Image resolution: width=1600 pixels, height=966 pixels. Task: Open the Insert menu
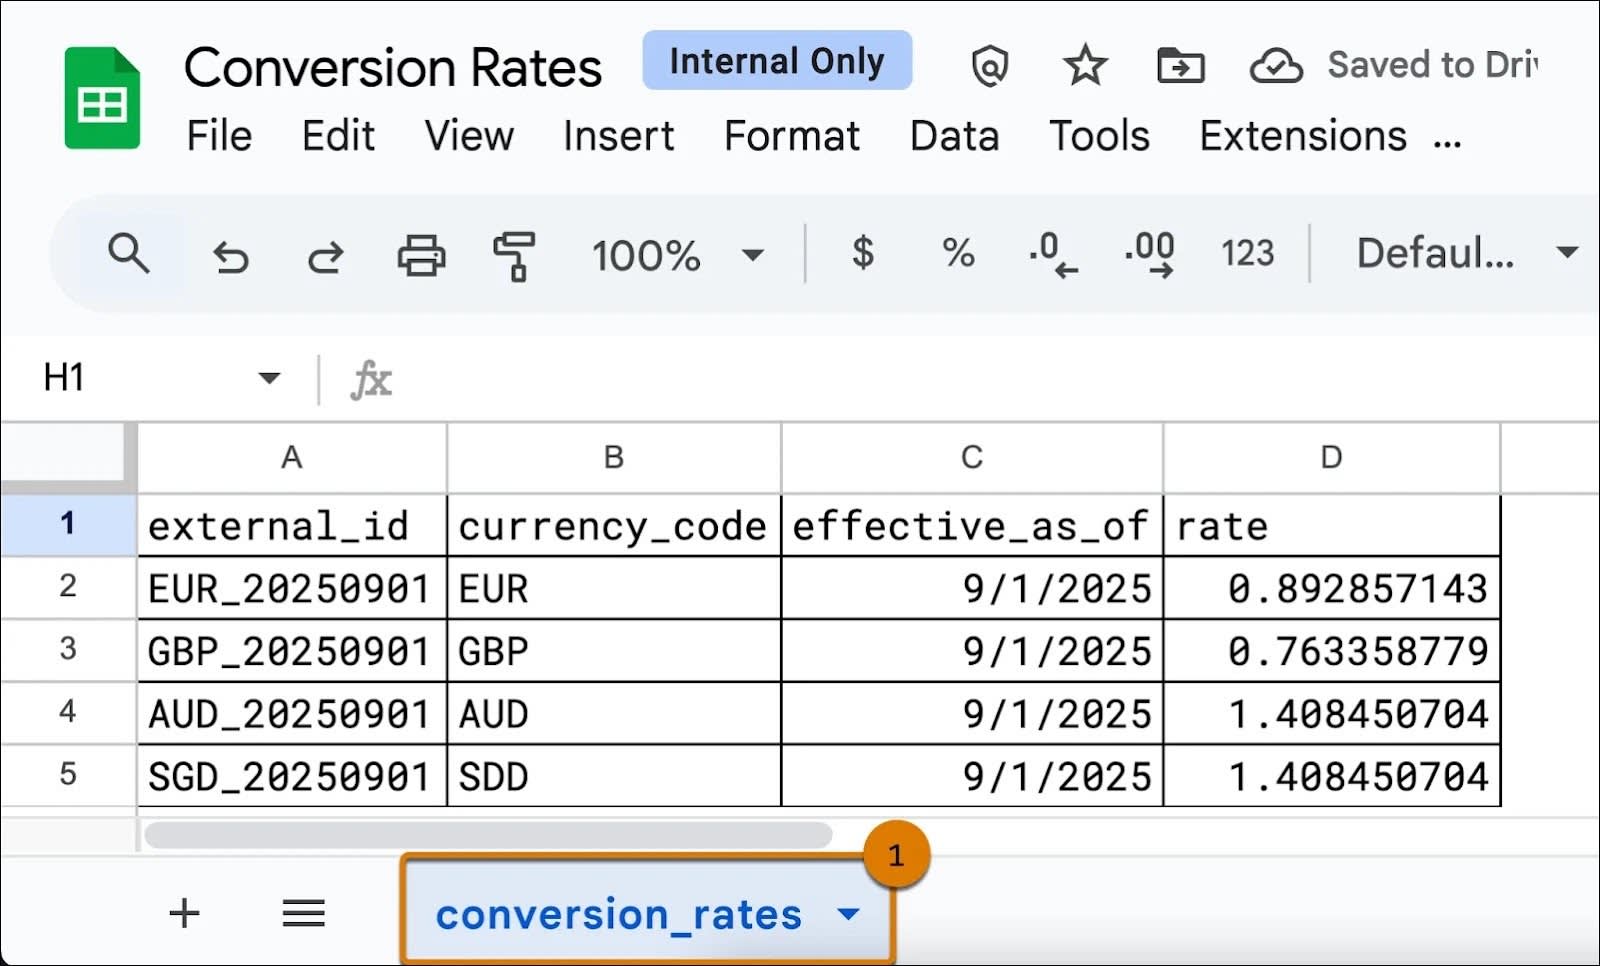click(x=618, y=136)
